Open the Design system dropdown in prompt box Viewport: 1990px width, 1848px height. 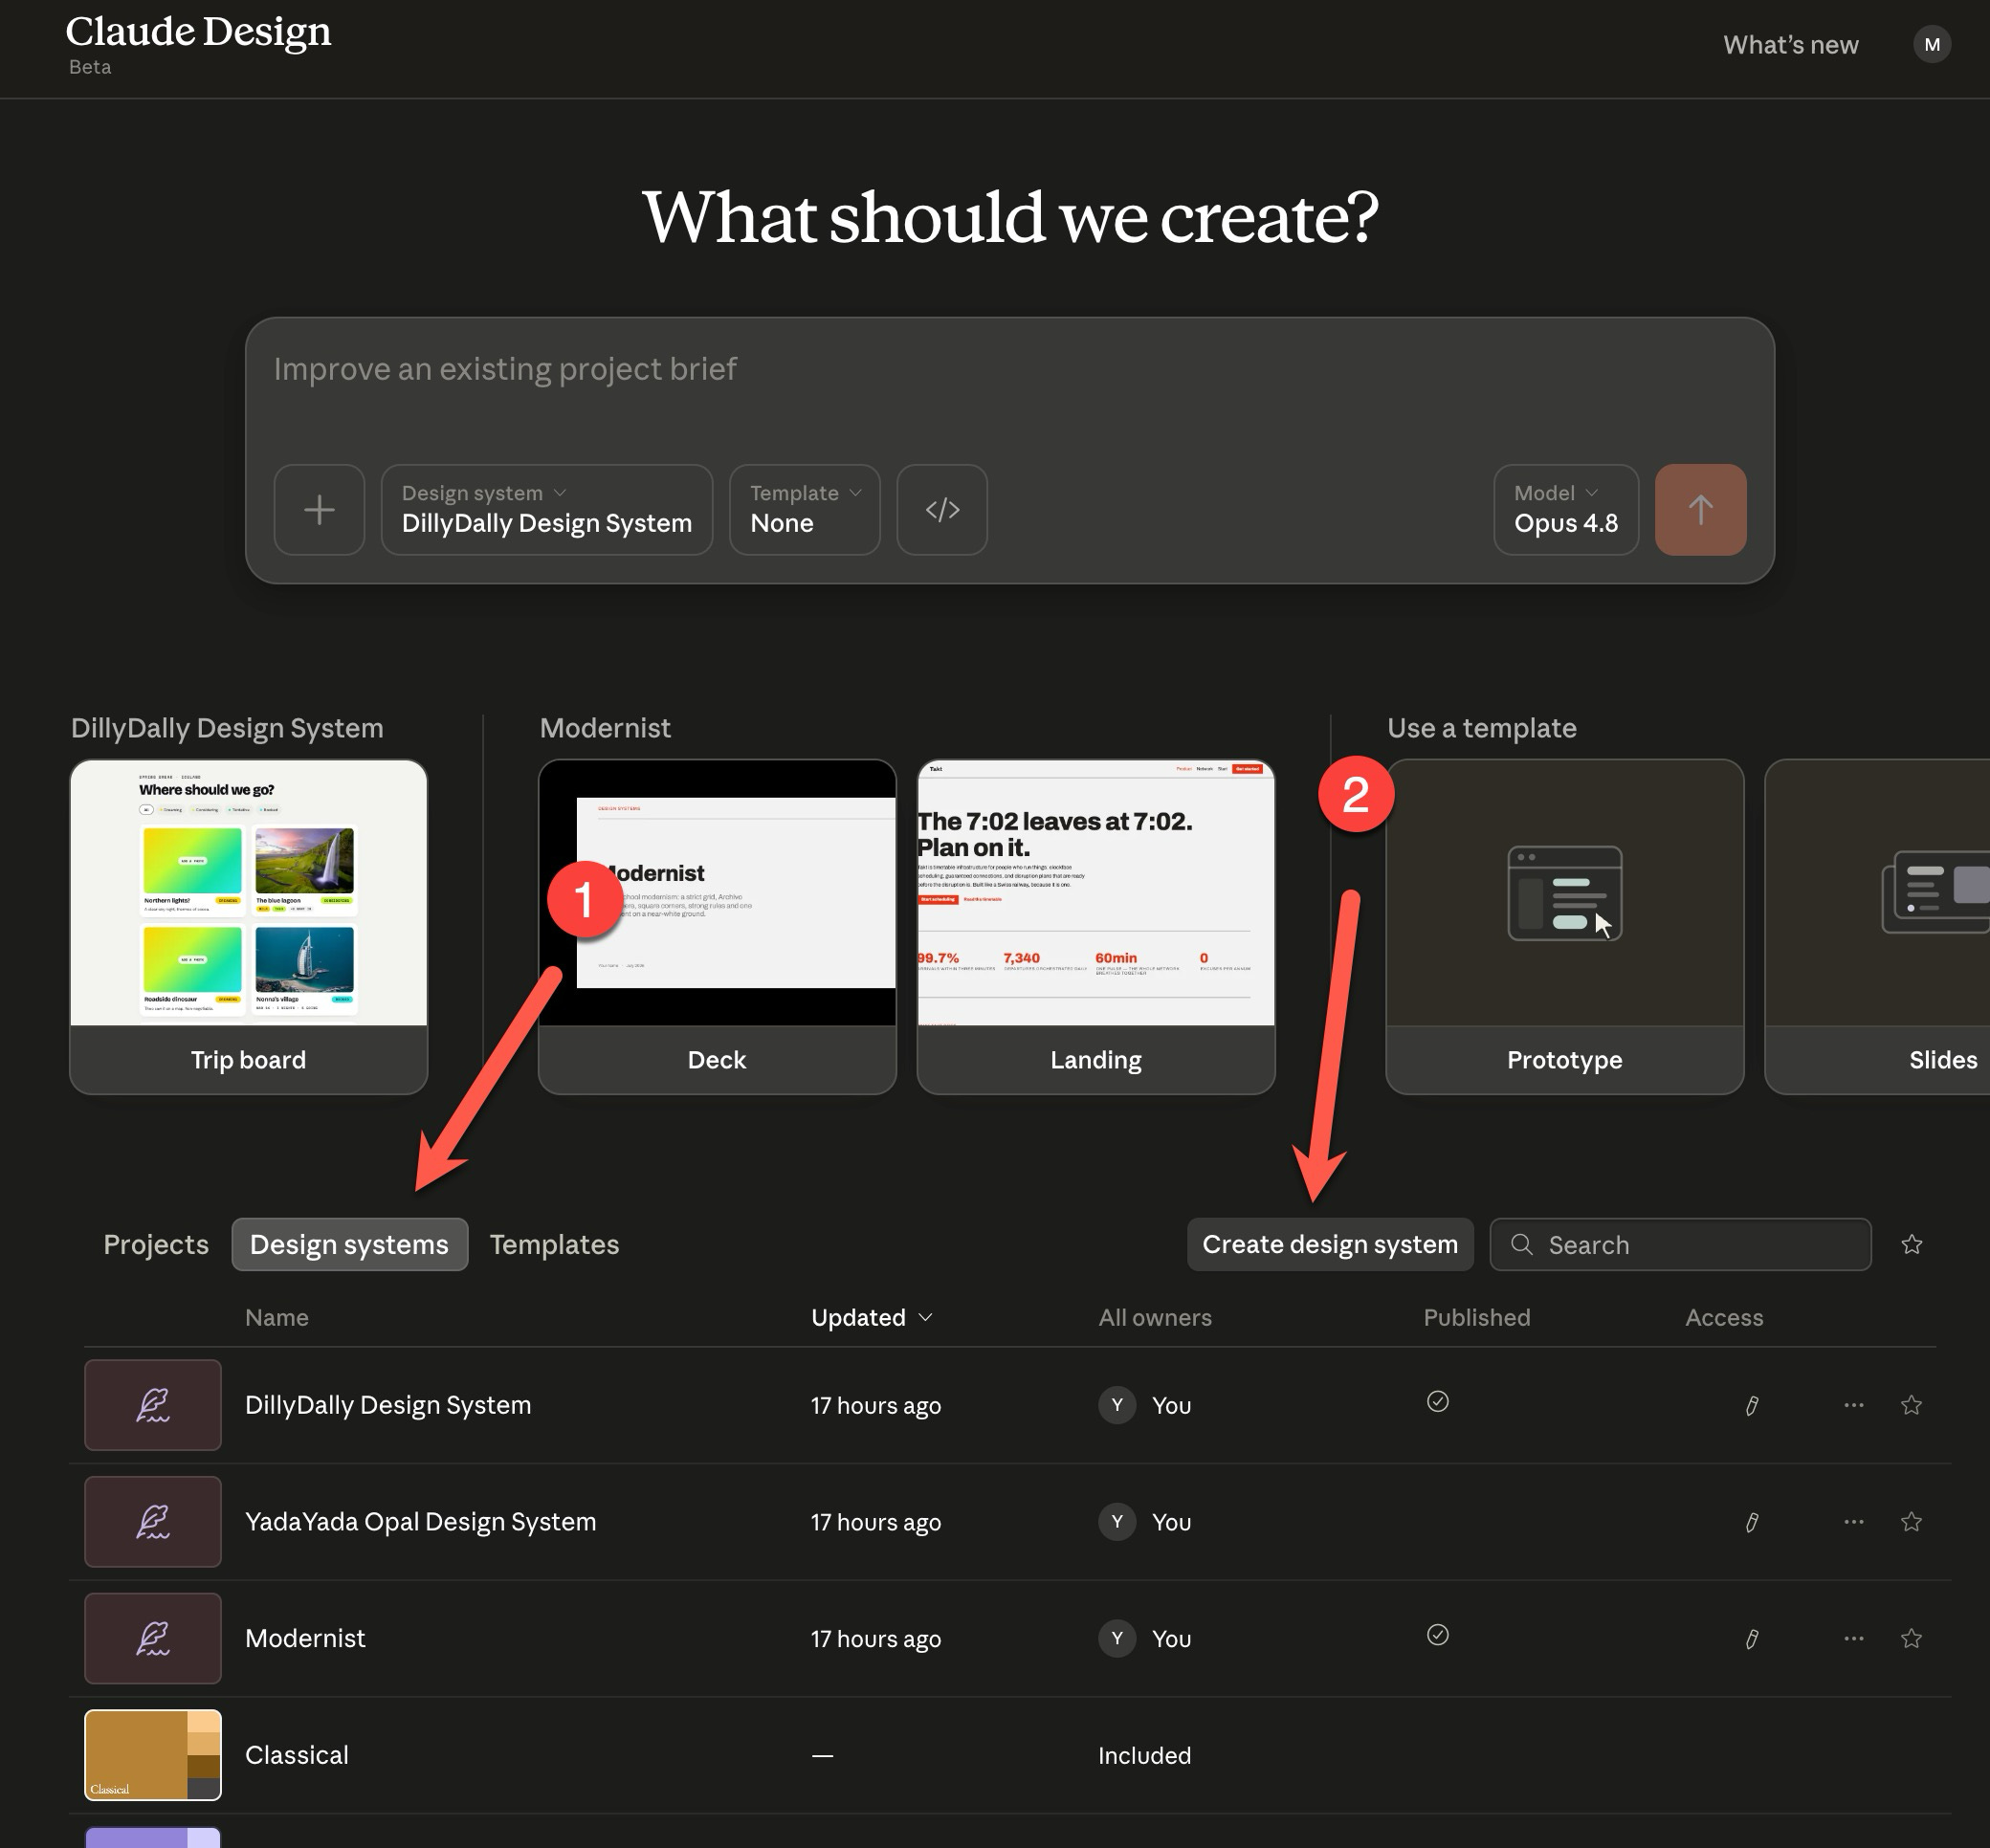tap(547, 510)
